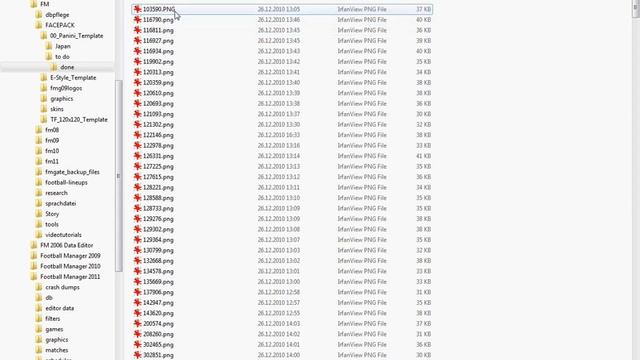Select file name 121302.png
Viewport: 640px width, 360px height.
pos(158,124)
